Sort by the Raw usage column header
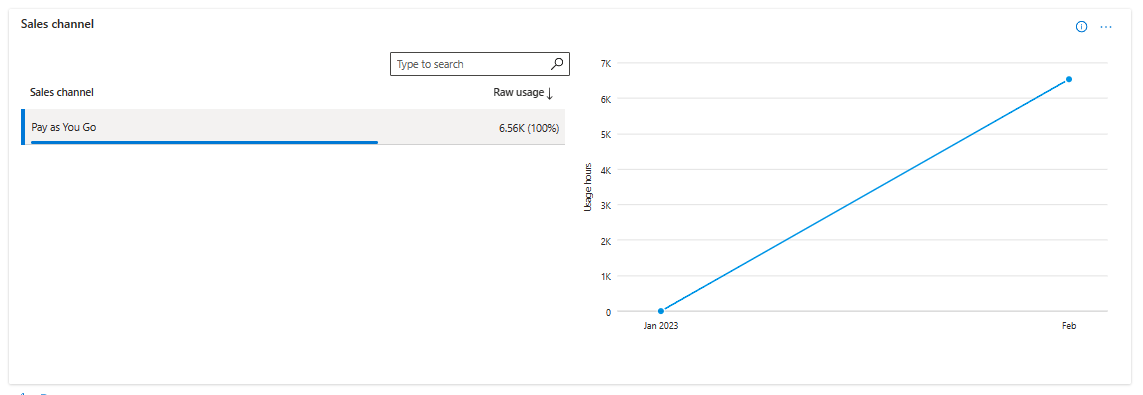The width and height of the screenshot is (1143, 395). point(518,93)
